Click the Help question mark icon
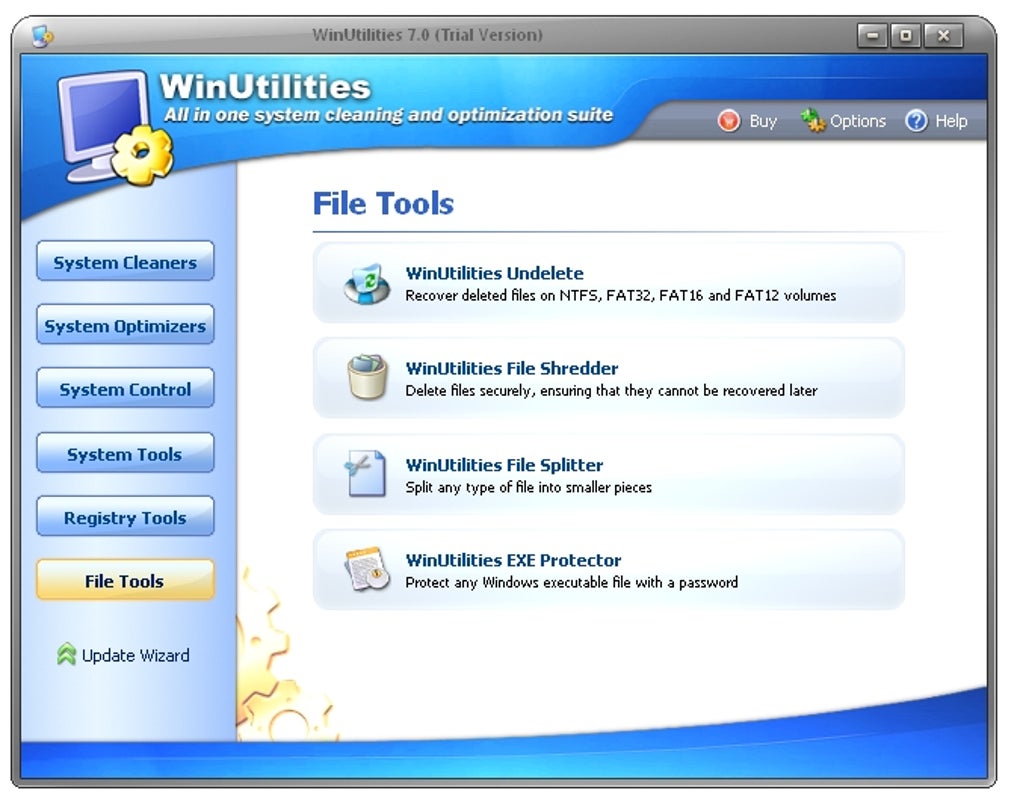Image resolution: width=1020 pixels, height=802 pixels. coord(916,120)
